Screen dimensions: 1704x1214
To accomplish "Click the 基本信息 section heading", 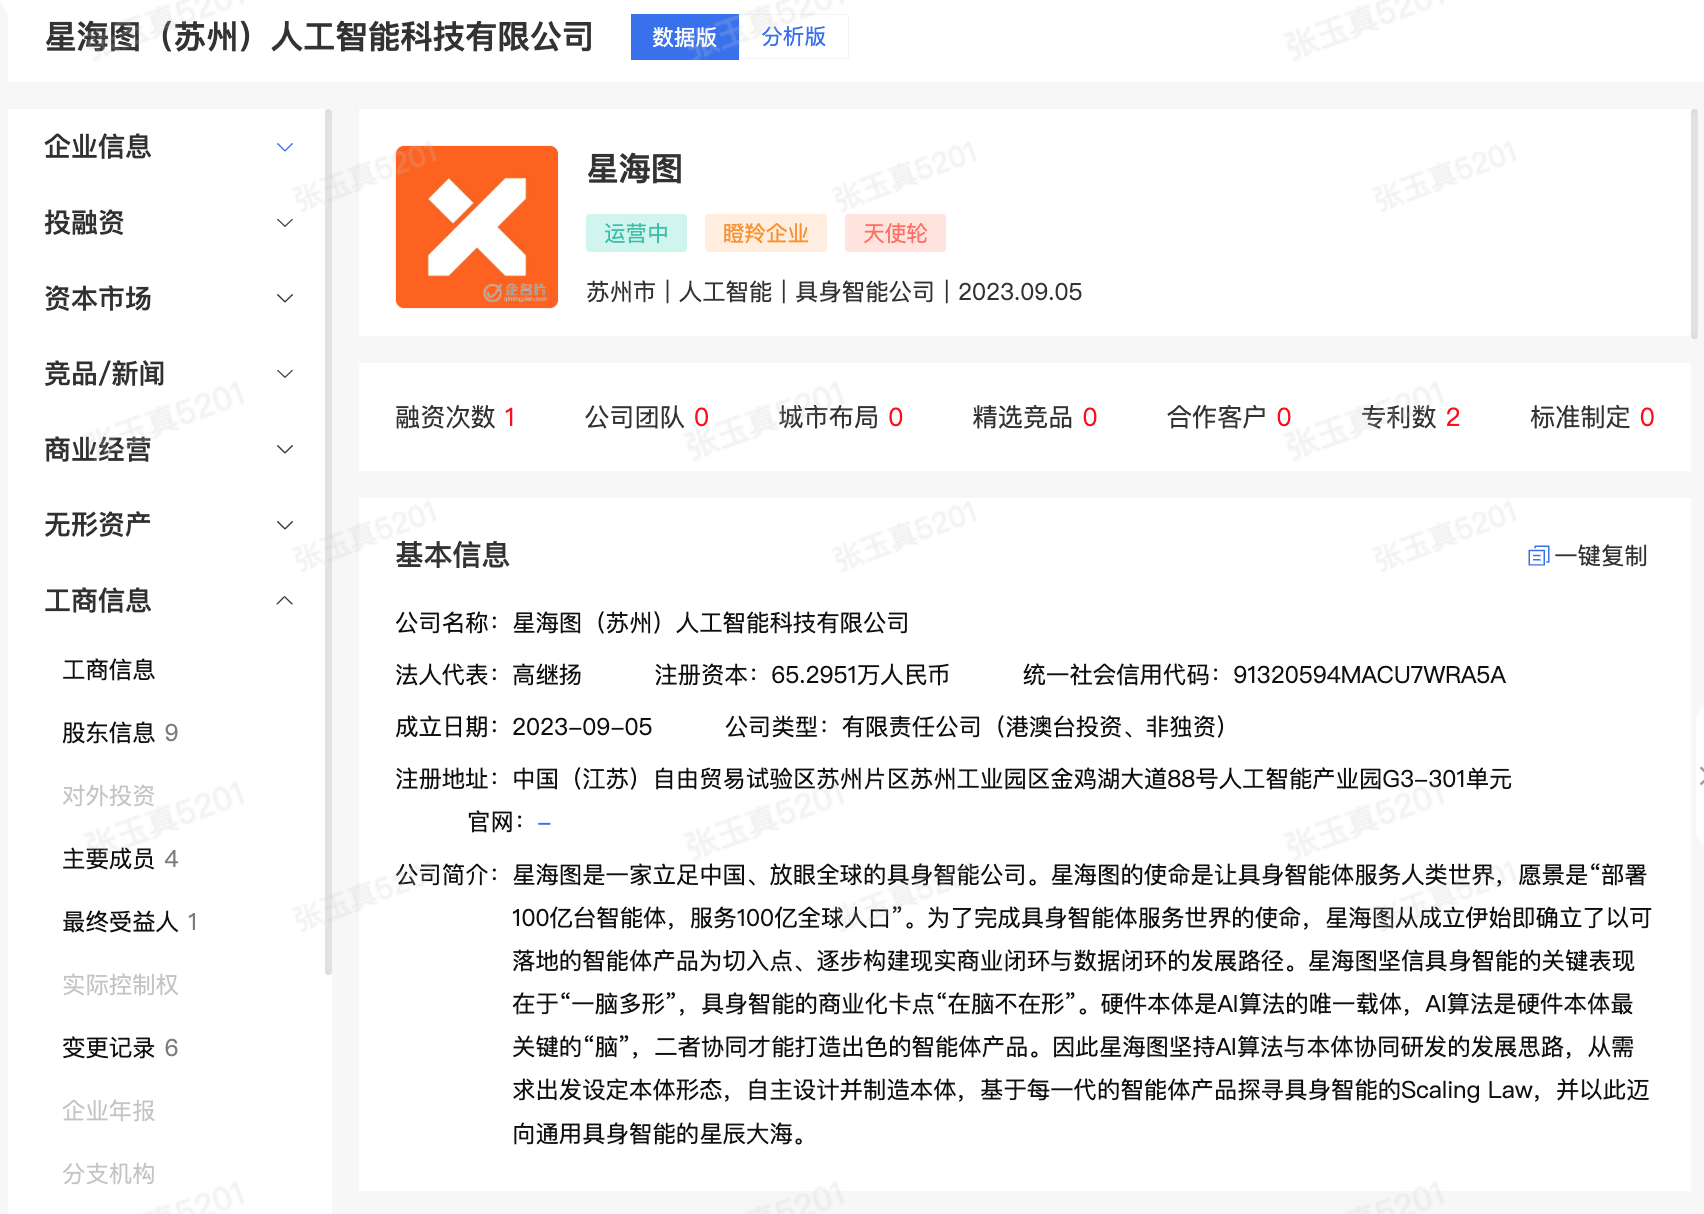I will pyautogui.click(x=452, y=555).
